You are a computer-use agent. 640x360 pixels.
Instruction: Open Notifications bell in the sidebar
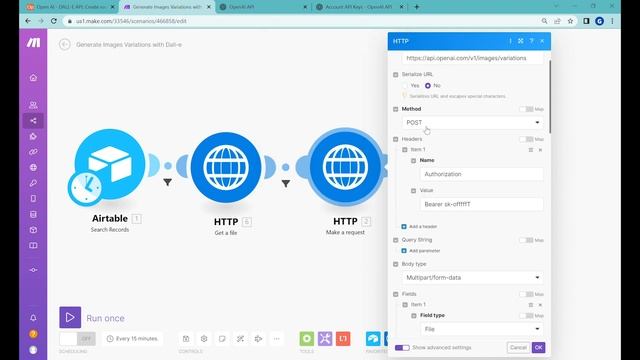click(33, 318)
